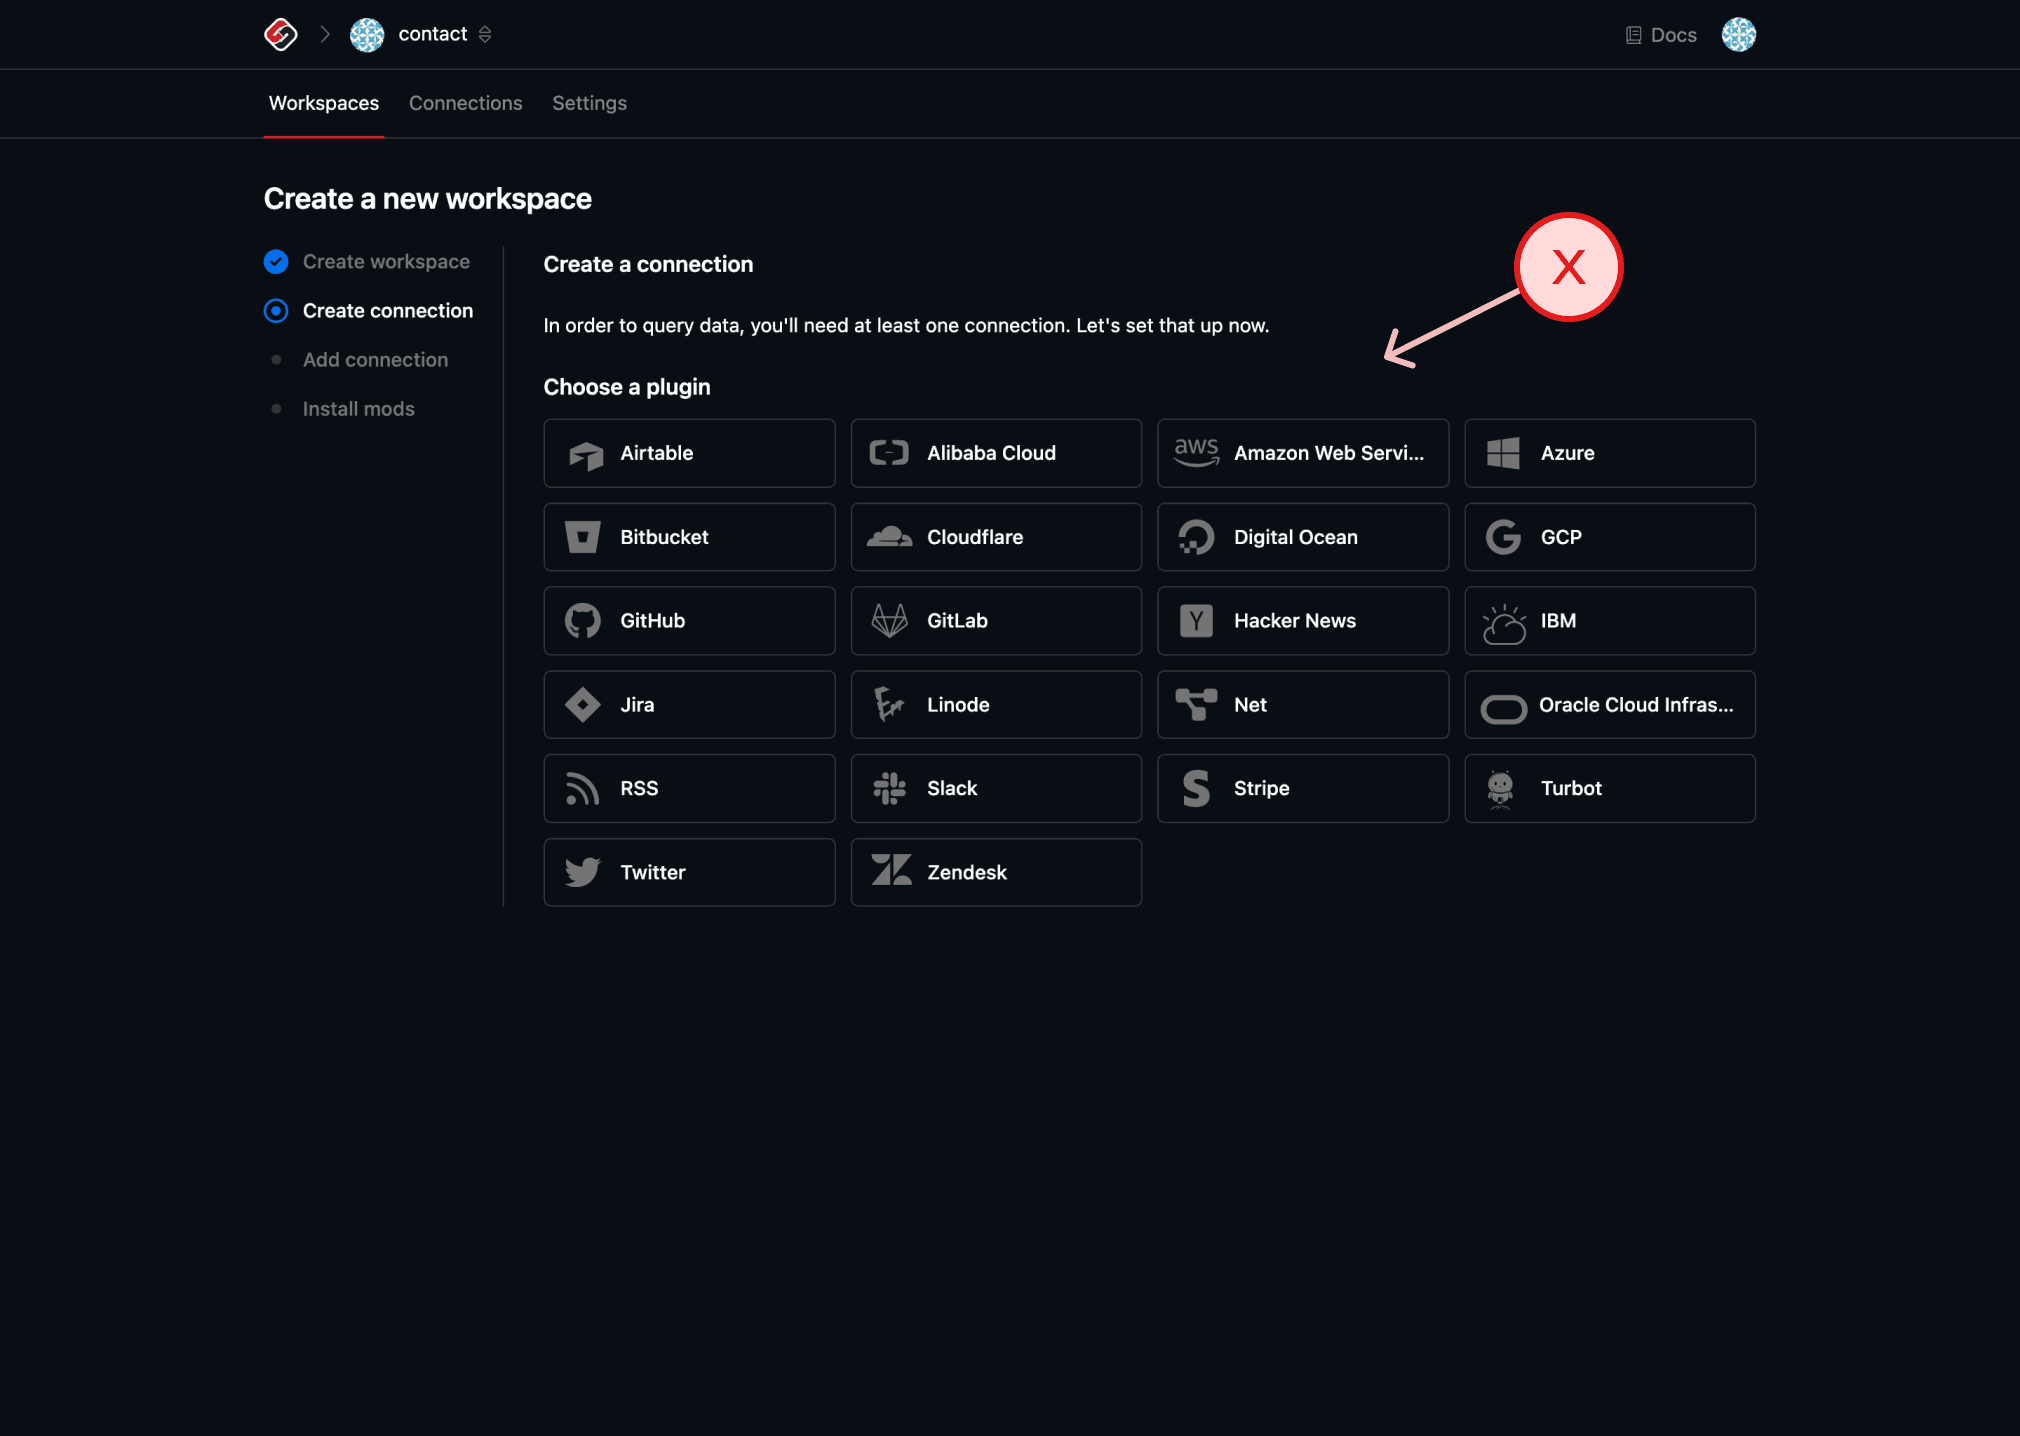Click the Airtable plugin icon

[x=585, y=454]
